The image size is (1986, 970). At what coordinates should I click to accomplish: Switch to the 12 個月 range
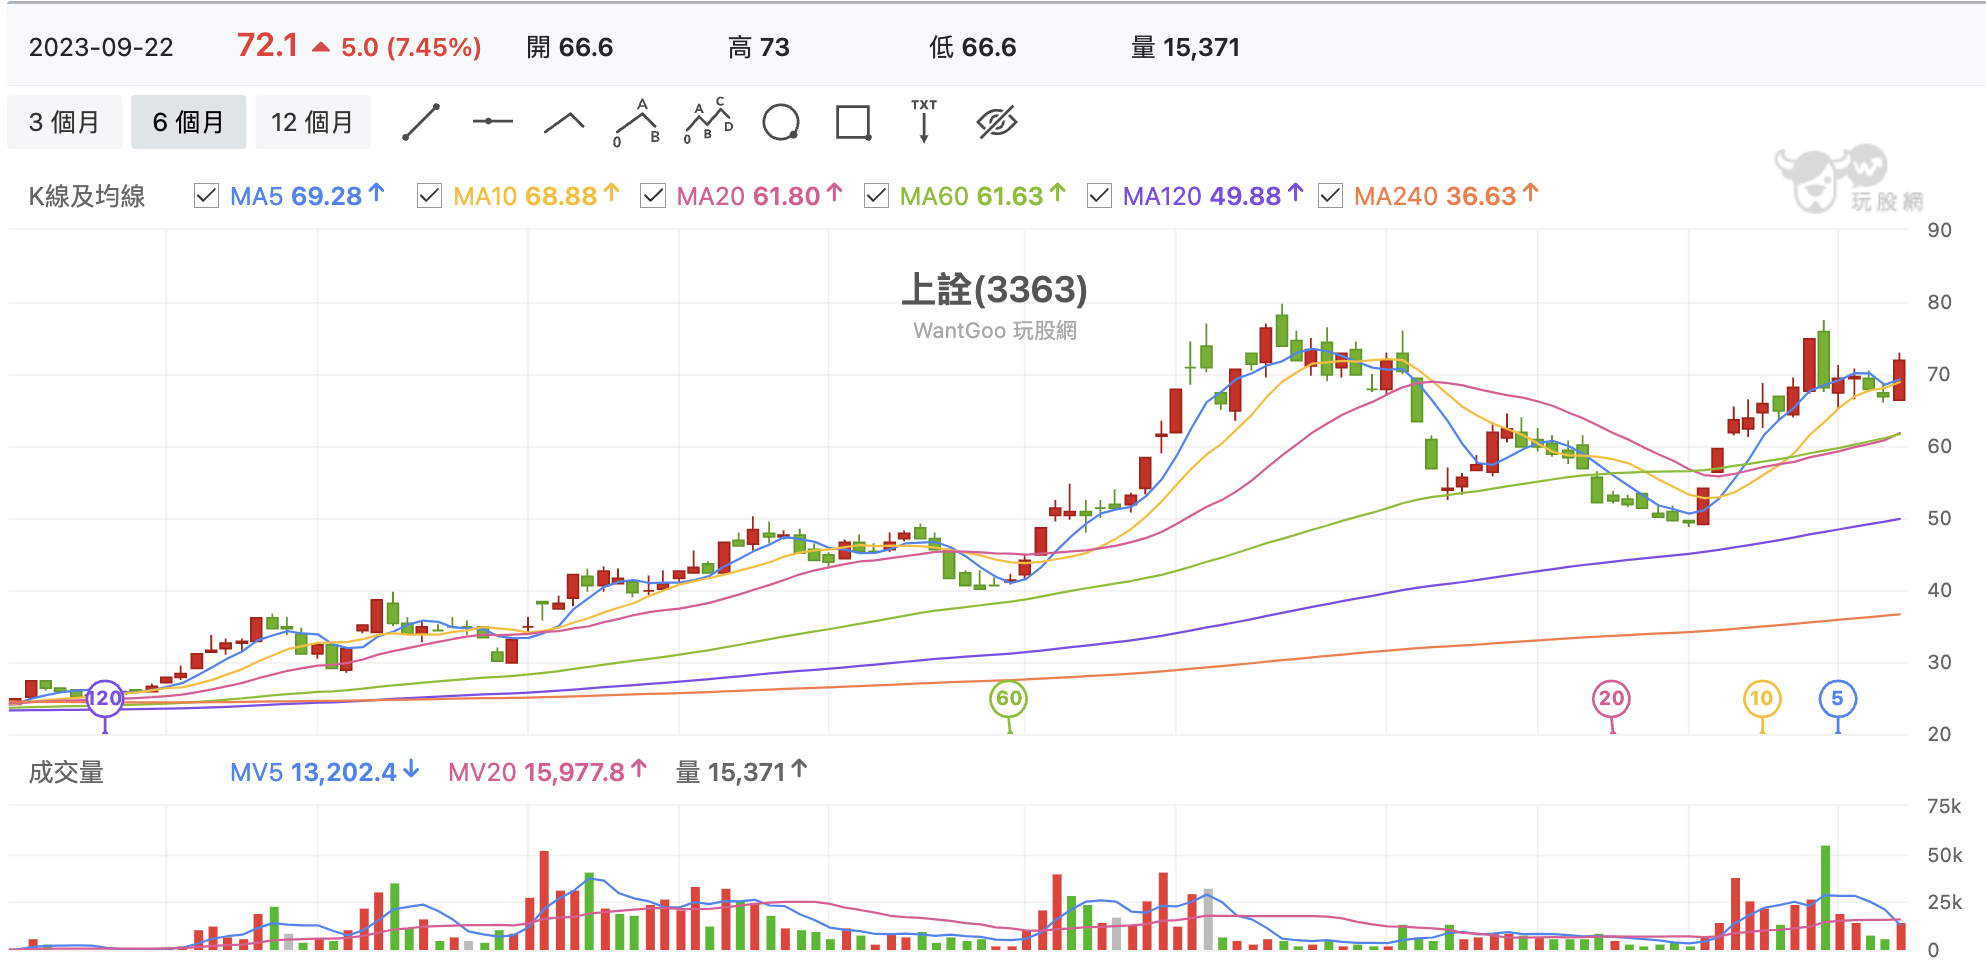pos(312,122)
